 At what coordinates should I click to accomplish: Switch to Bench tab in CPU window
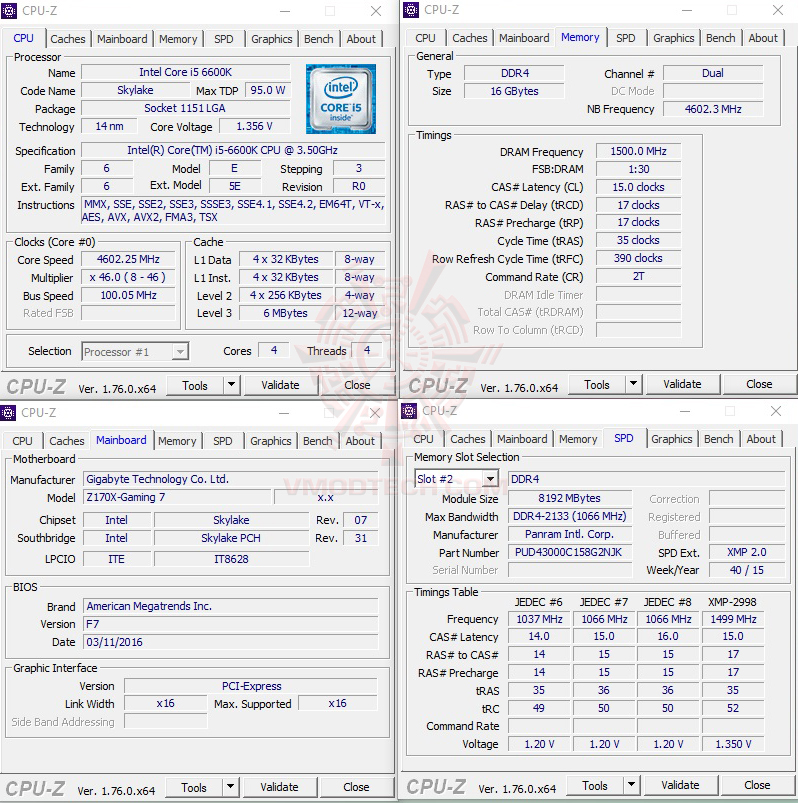319,39
